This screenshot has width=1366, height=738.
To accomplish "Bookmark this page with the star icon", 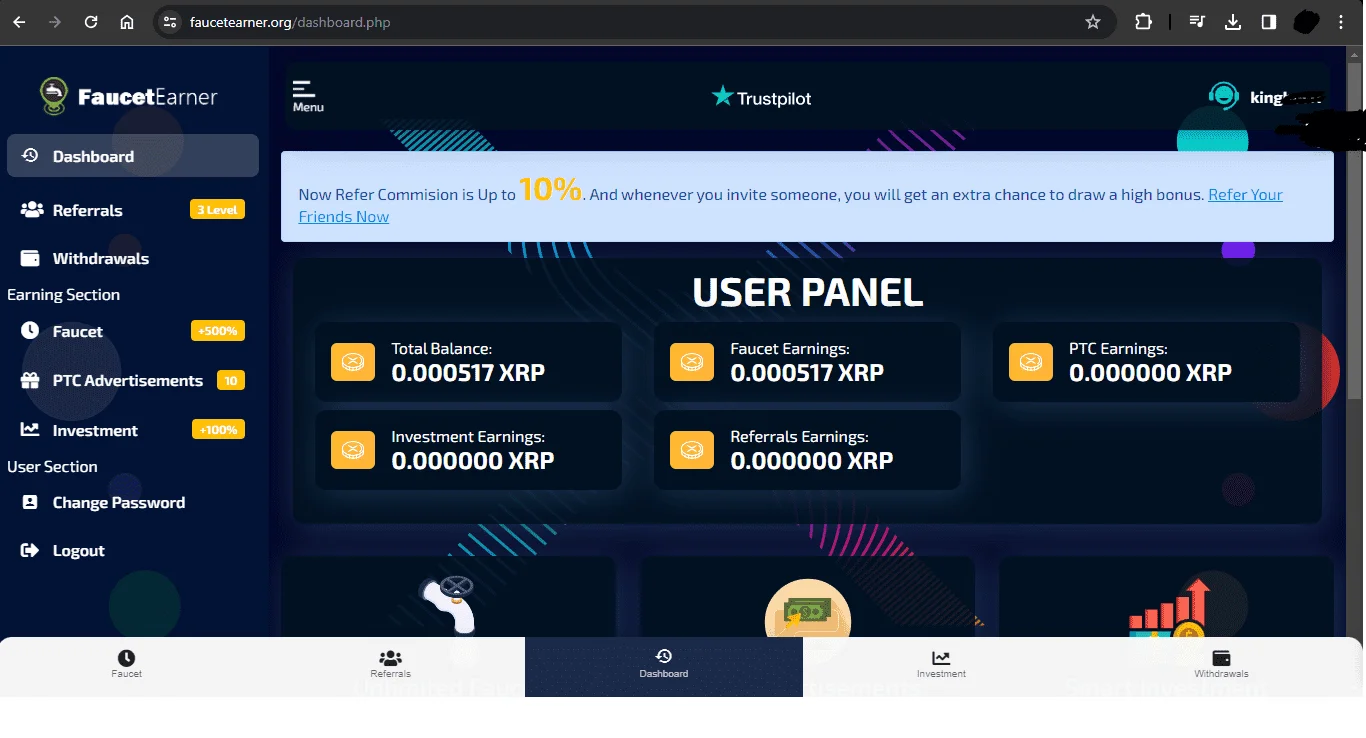I will [x=1093, y=22].
